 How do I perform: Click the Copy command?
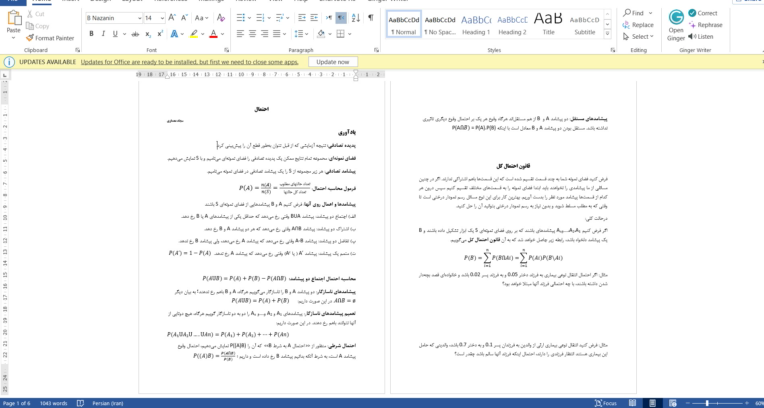point(38,26)
